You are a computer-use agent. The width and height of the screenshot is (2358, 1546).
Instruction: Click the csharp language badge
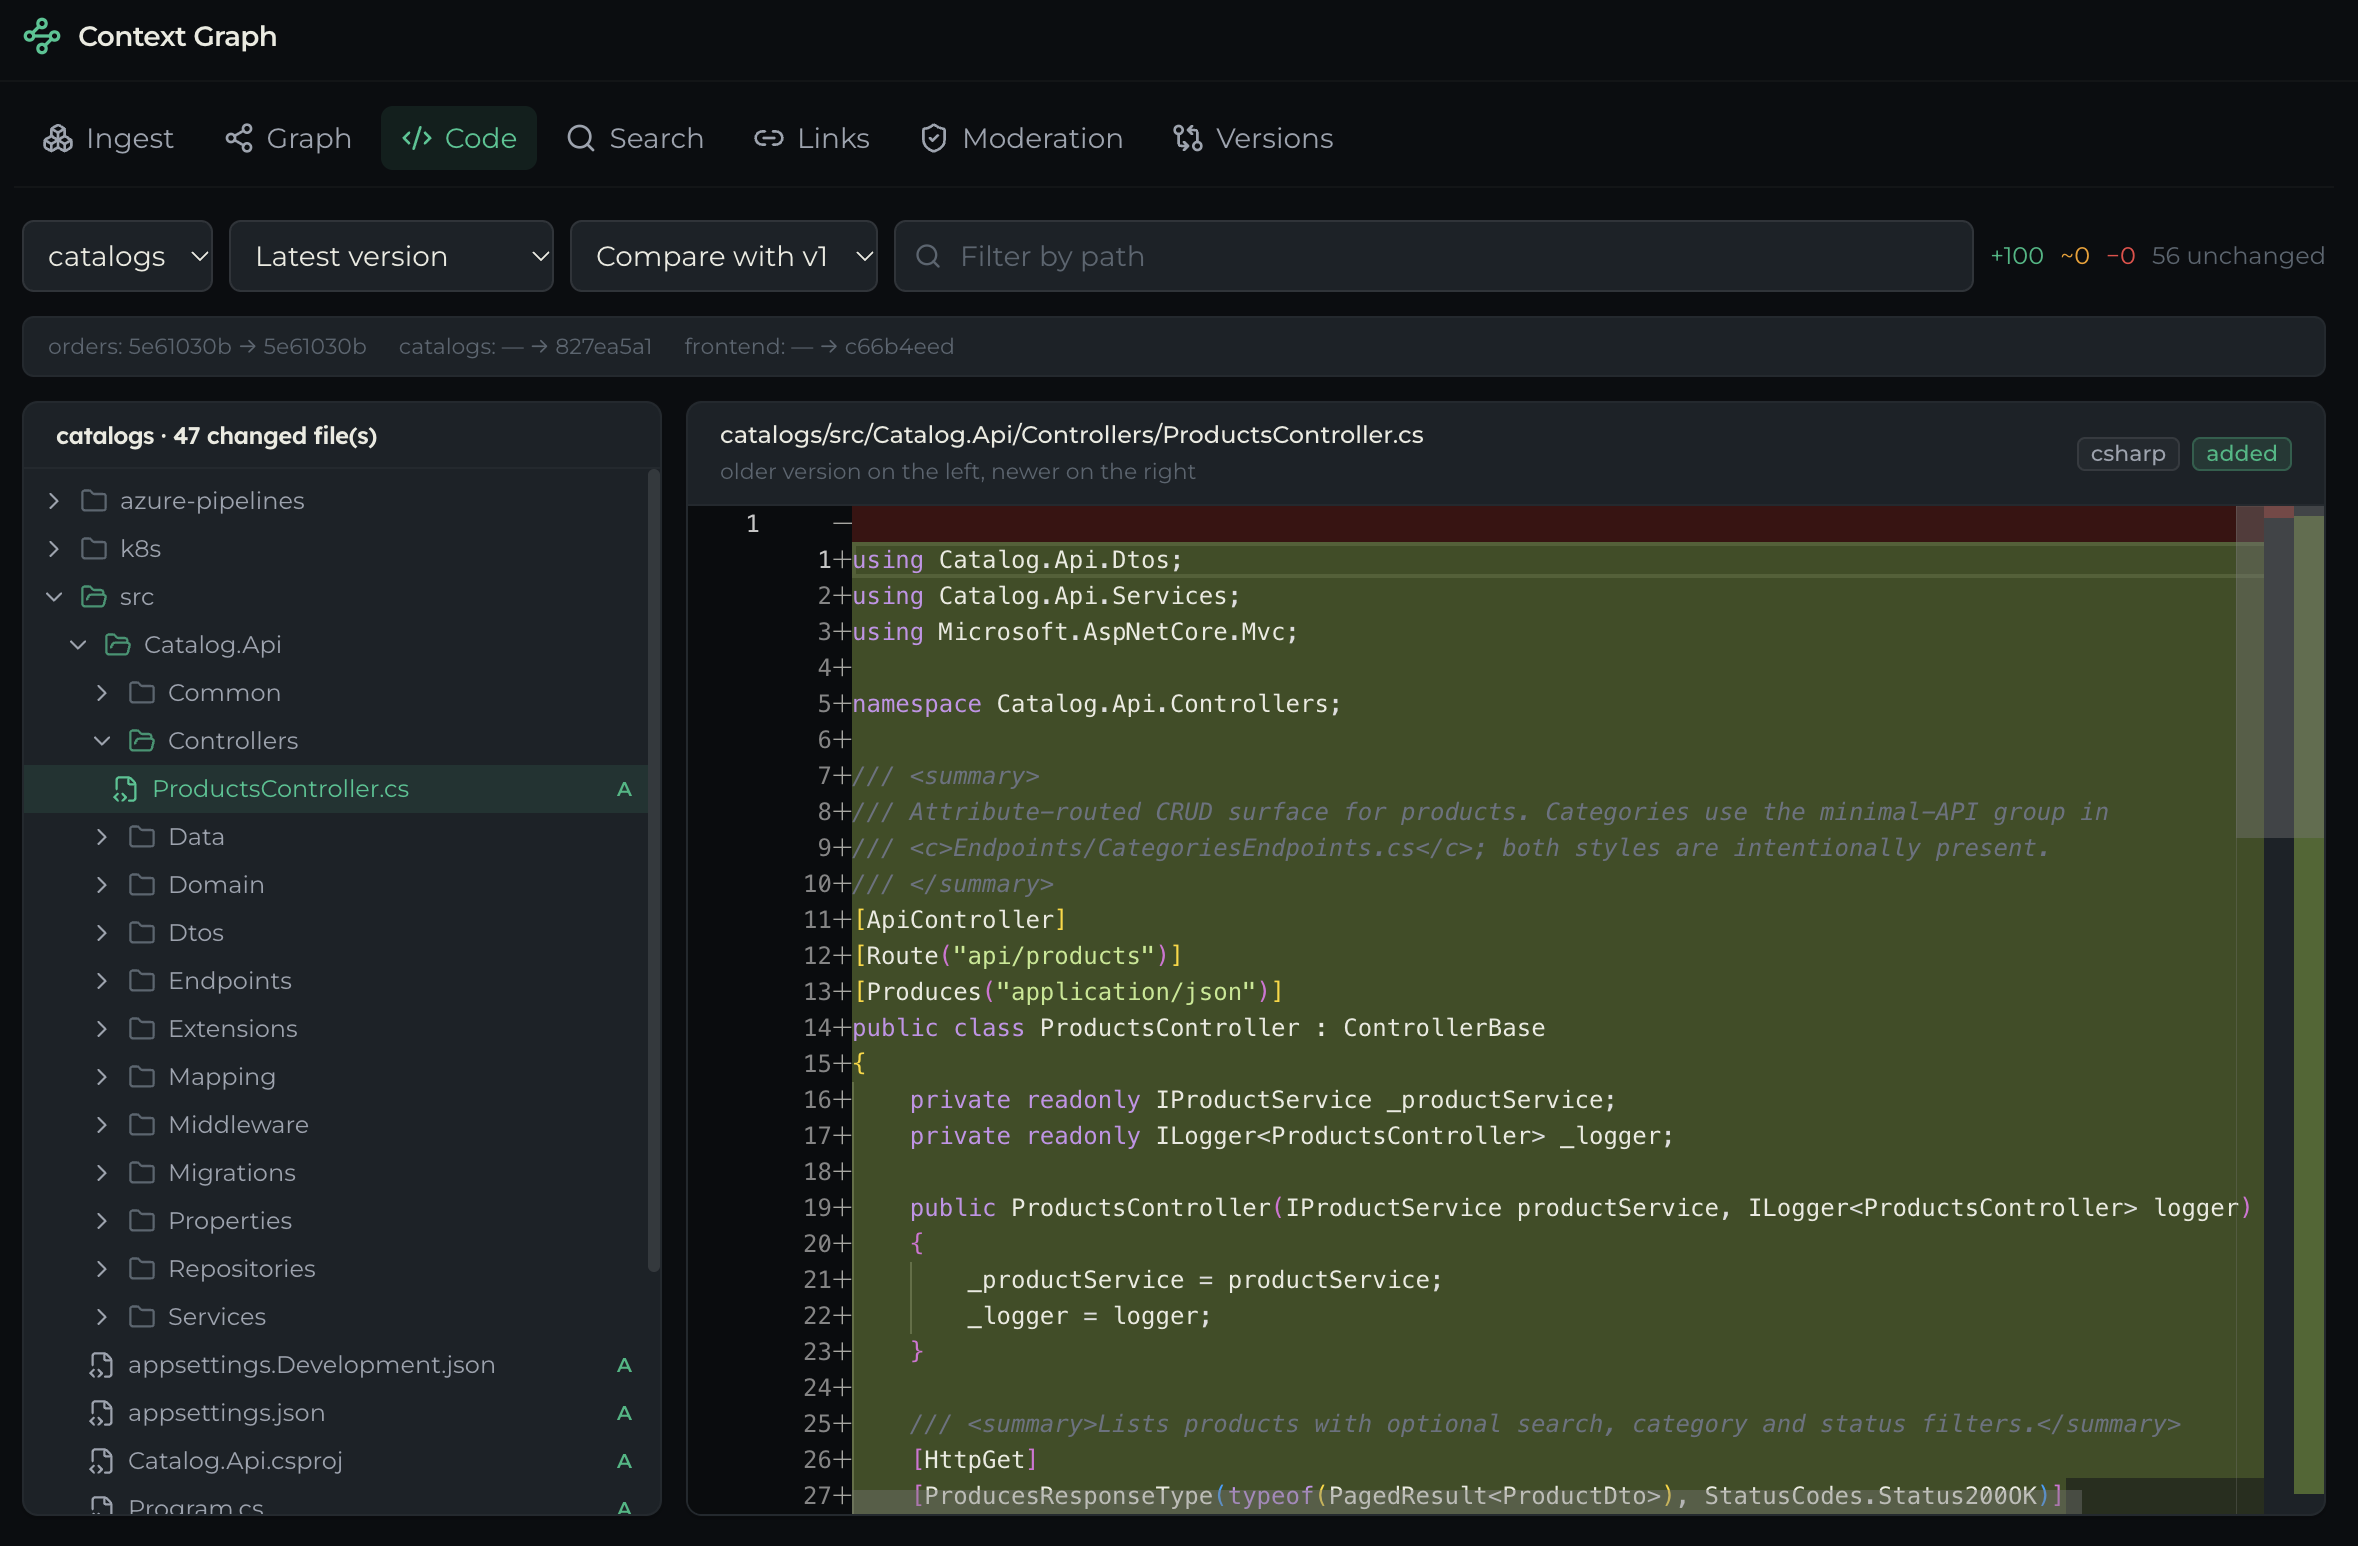coord(2128,453)
